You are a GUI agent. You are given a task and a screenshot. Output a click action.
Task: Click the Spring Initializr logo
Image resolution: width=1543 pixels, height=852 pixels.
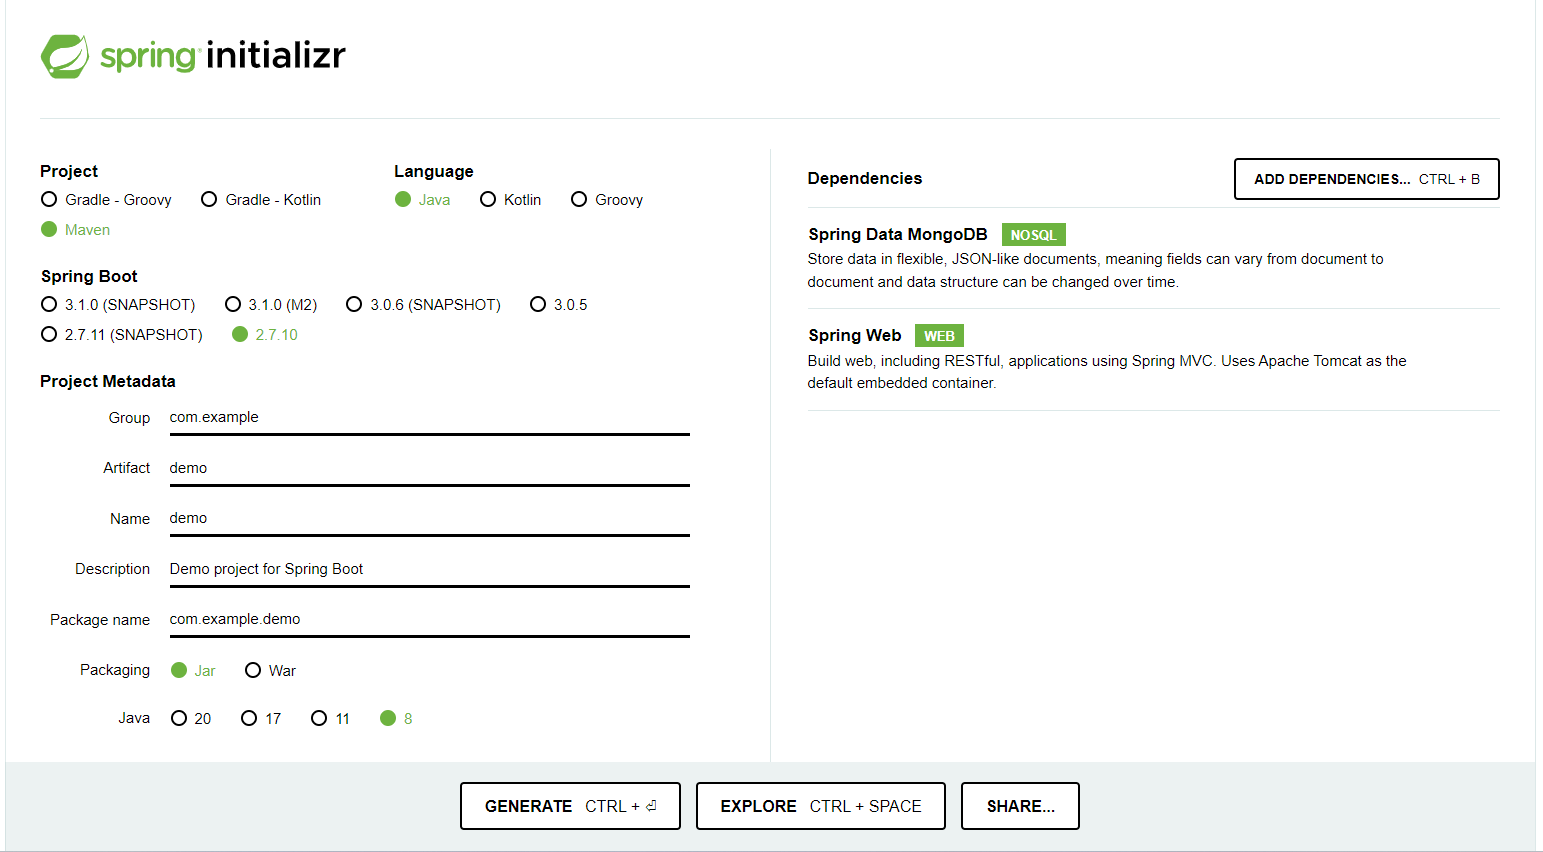[x=192, y=56]
